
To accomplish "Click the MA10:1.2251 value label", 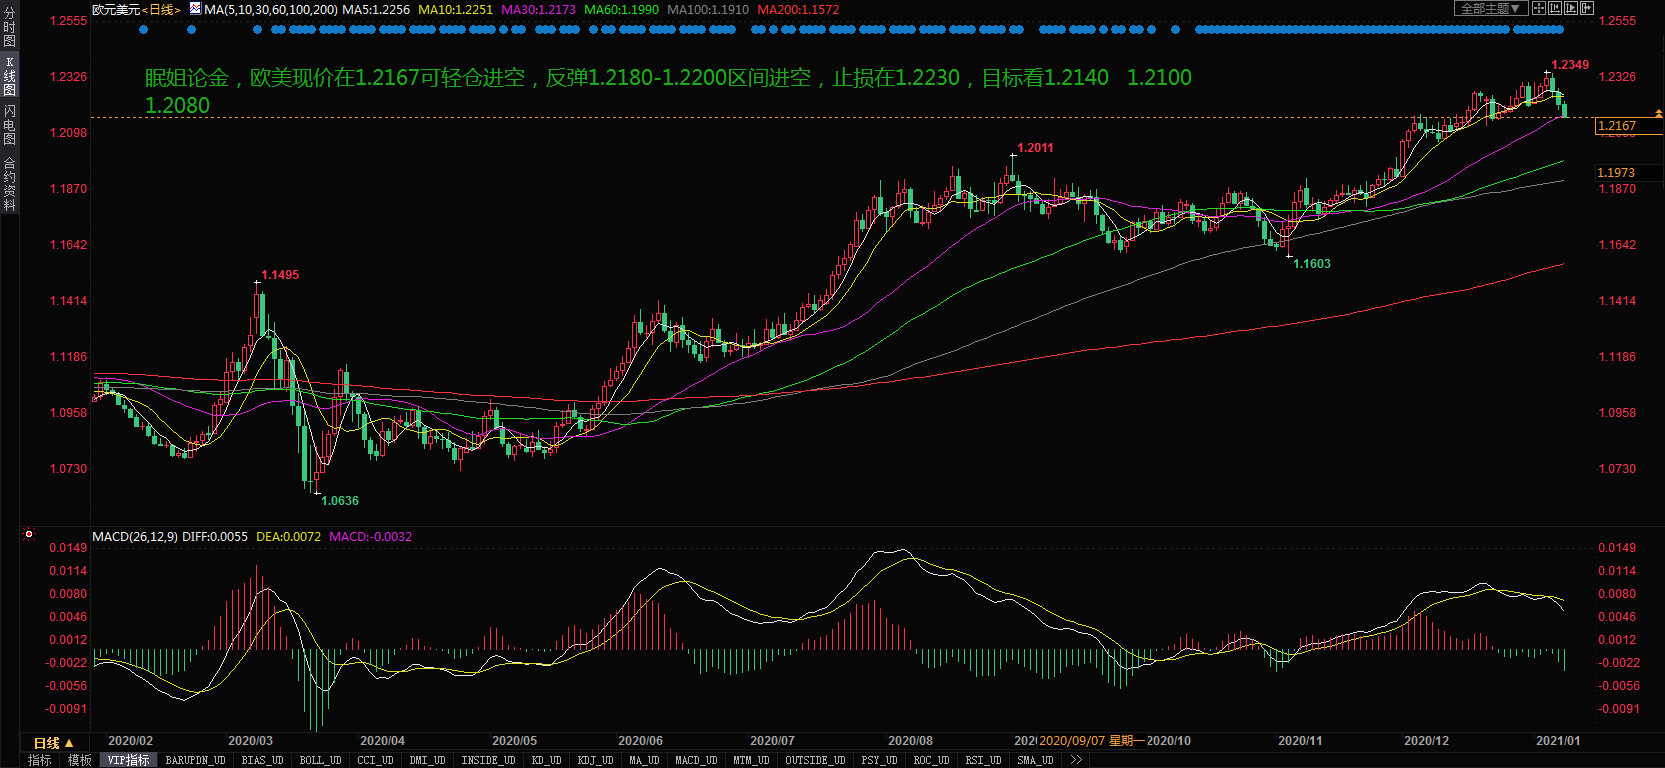I will pyautogui.click(x=455, y=9).
